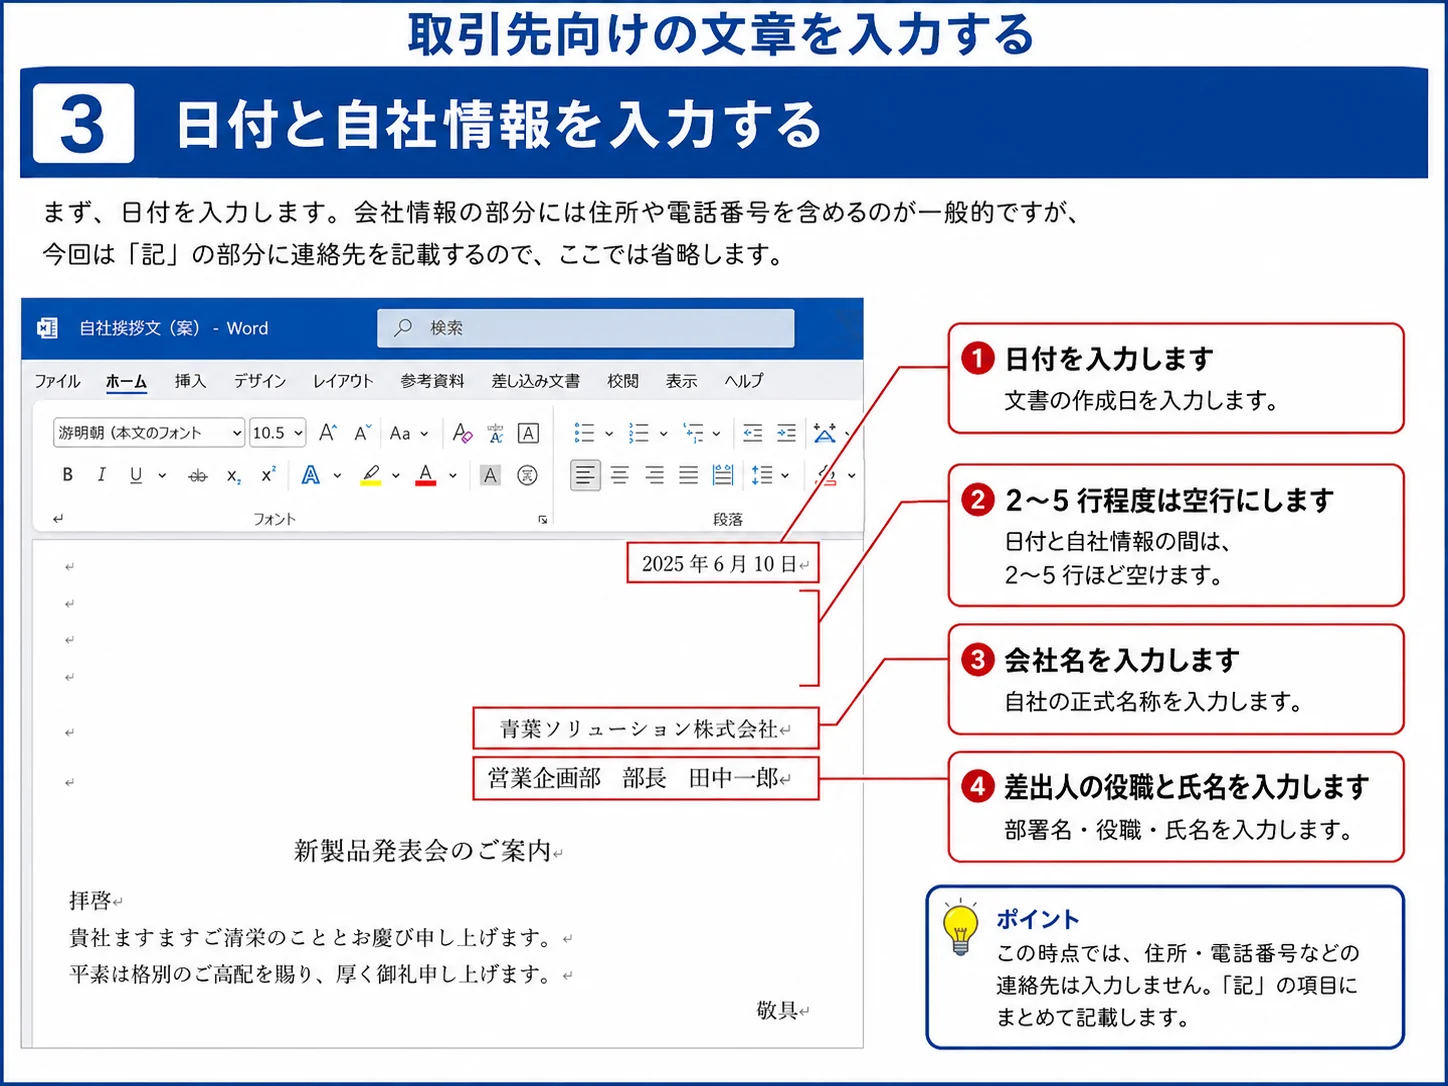Image resolution: width=1448 pixels, height=1086 pixels.
Task: Click Numbering list icon
Action: [638, 433]
